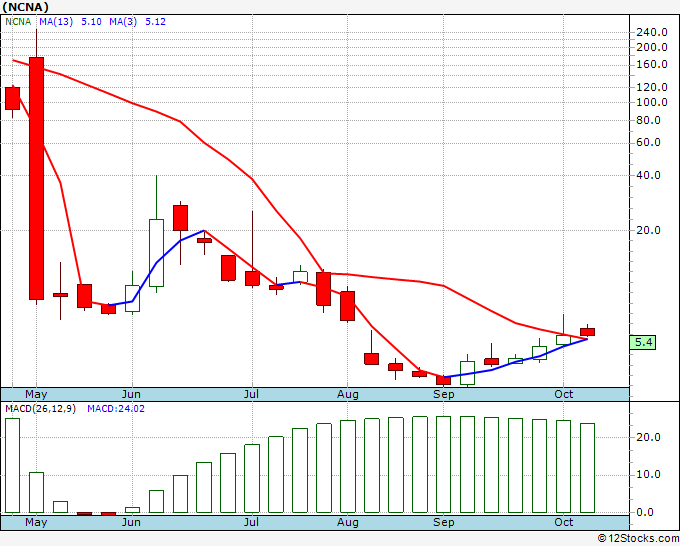
Task: Click the Jun label on MACD axis
Action: 131,522
